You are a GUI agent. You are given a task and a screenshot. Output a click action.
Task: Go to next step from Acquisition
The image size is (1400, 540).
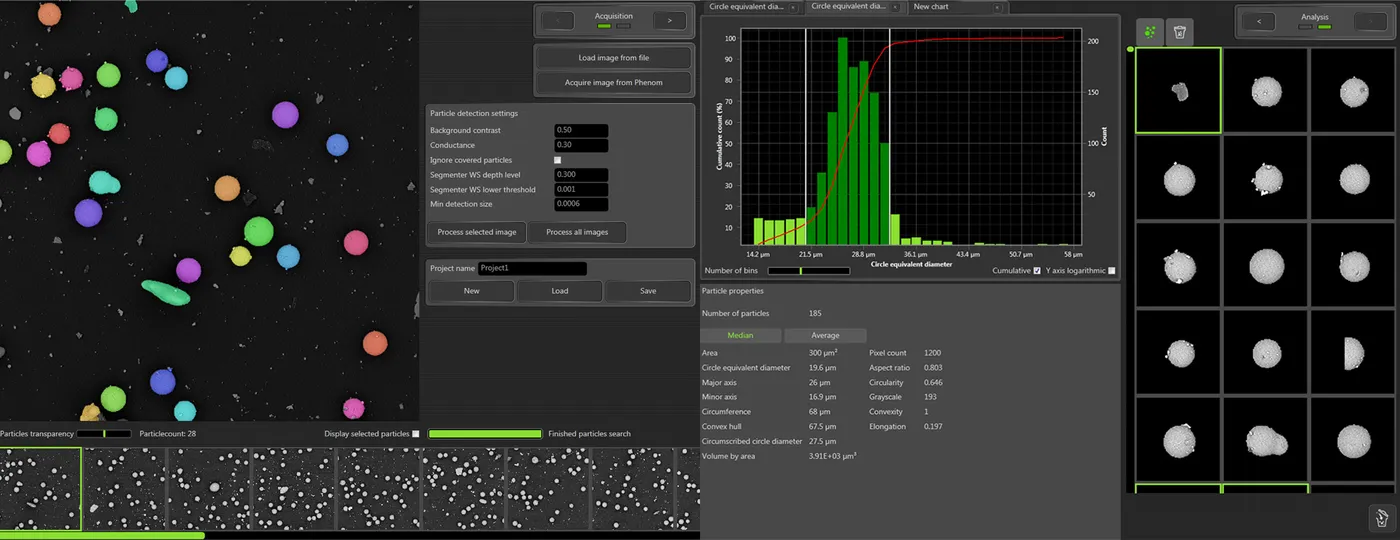(x=670, y=20)
